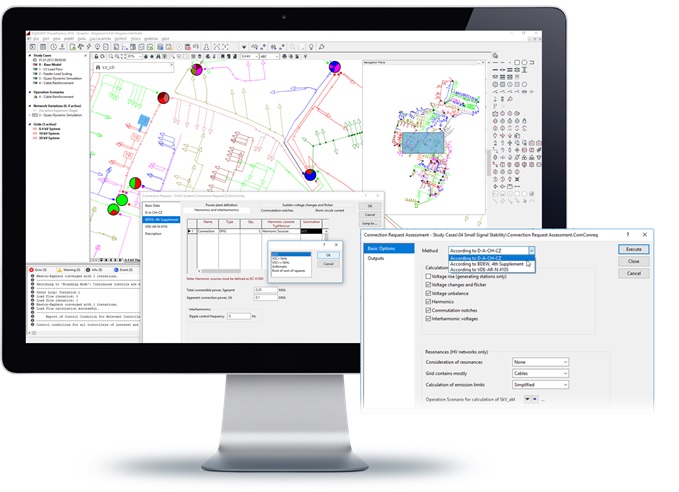Click the Total connectible power input field
This screenshot has height=492, width=679.
click(266, 290)
